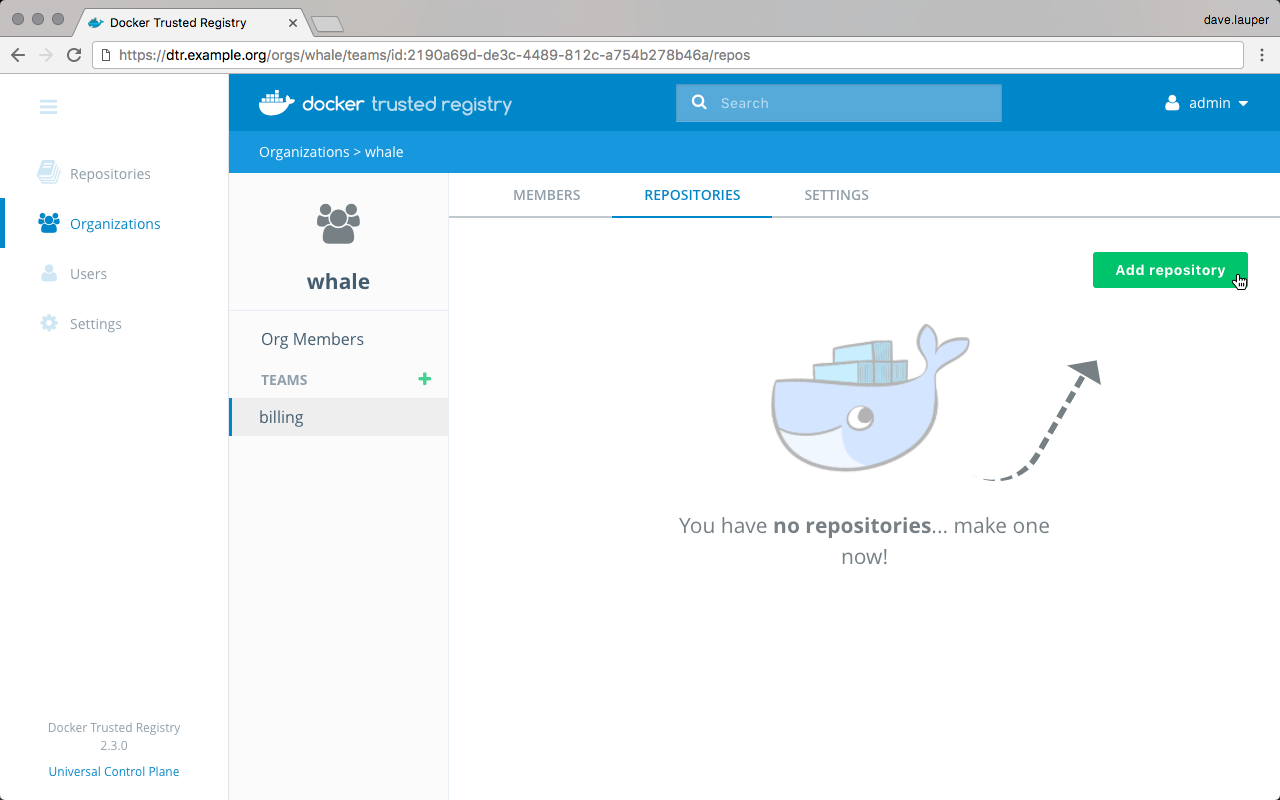Select the Organizations sidebar icon

tap(48, 223)
